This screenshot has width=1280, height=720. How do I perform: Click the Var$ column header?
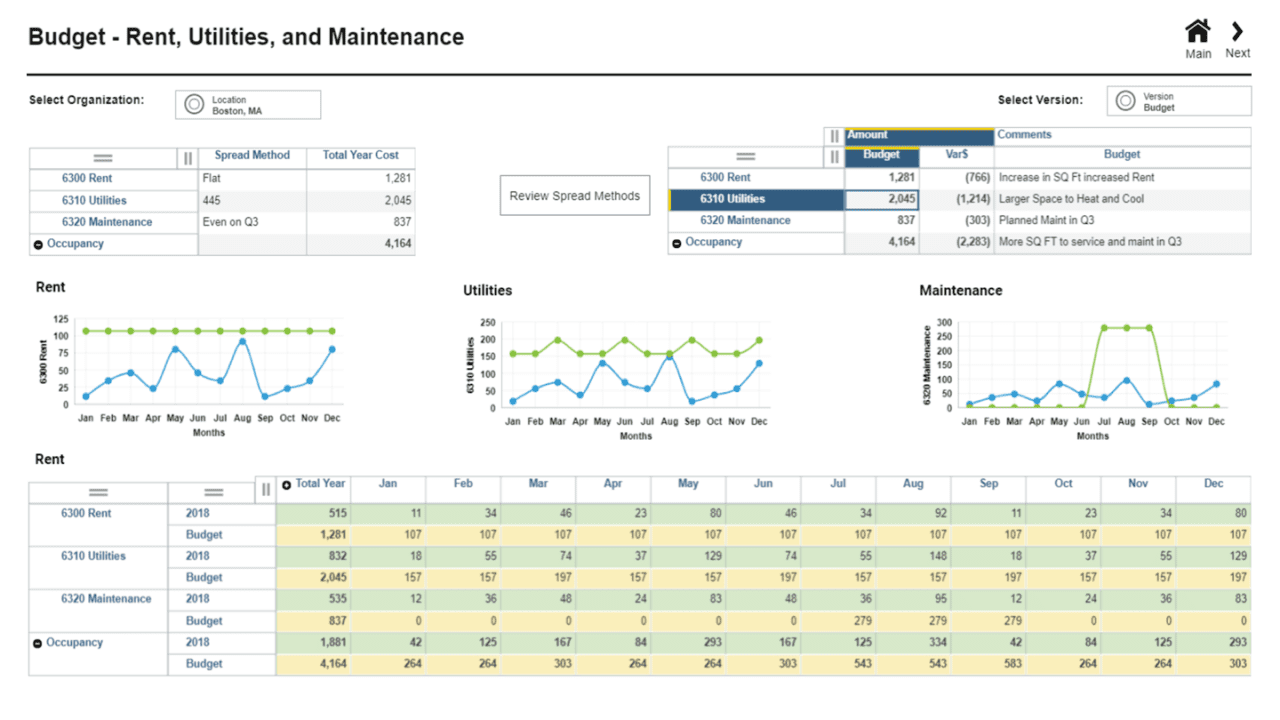click(956, 155)
